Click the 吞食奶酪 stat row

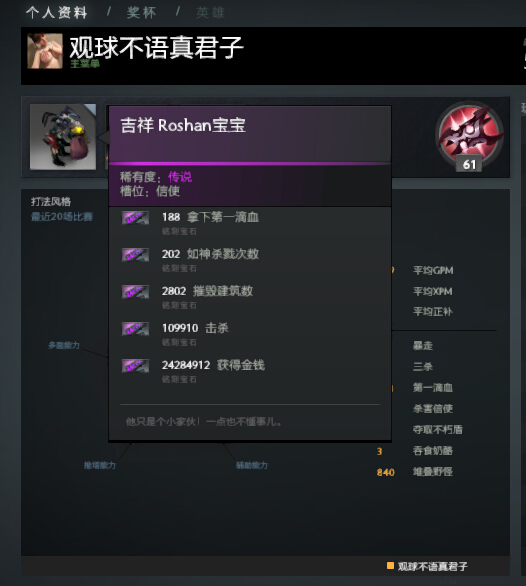(x=415, y=451)
